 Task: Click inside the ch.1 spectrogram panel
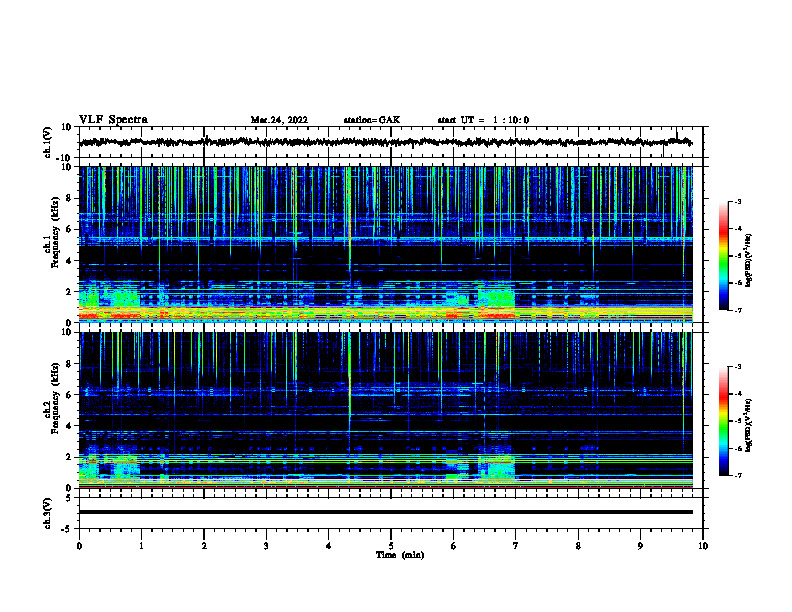(x=385, y=244)
